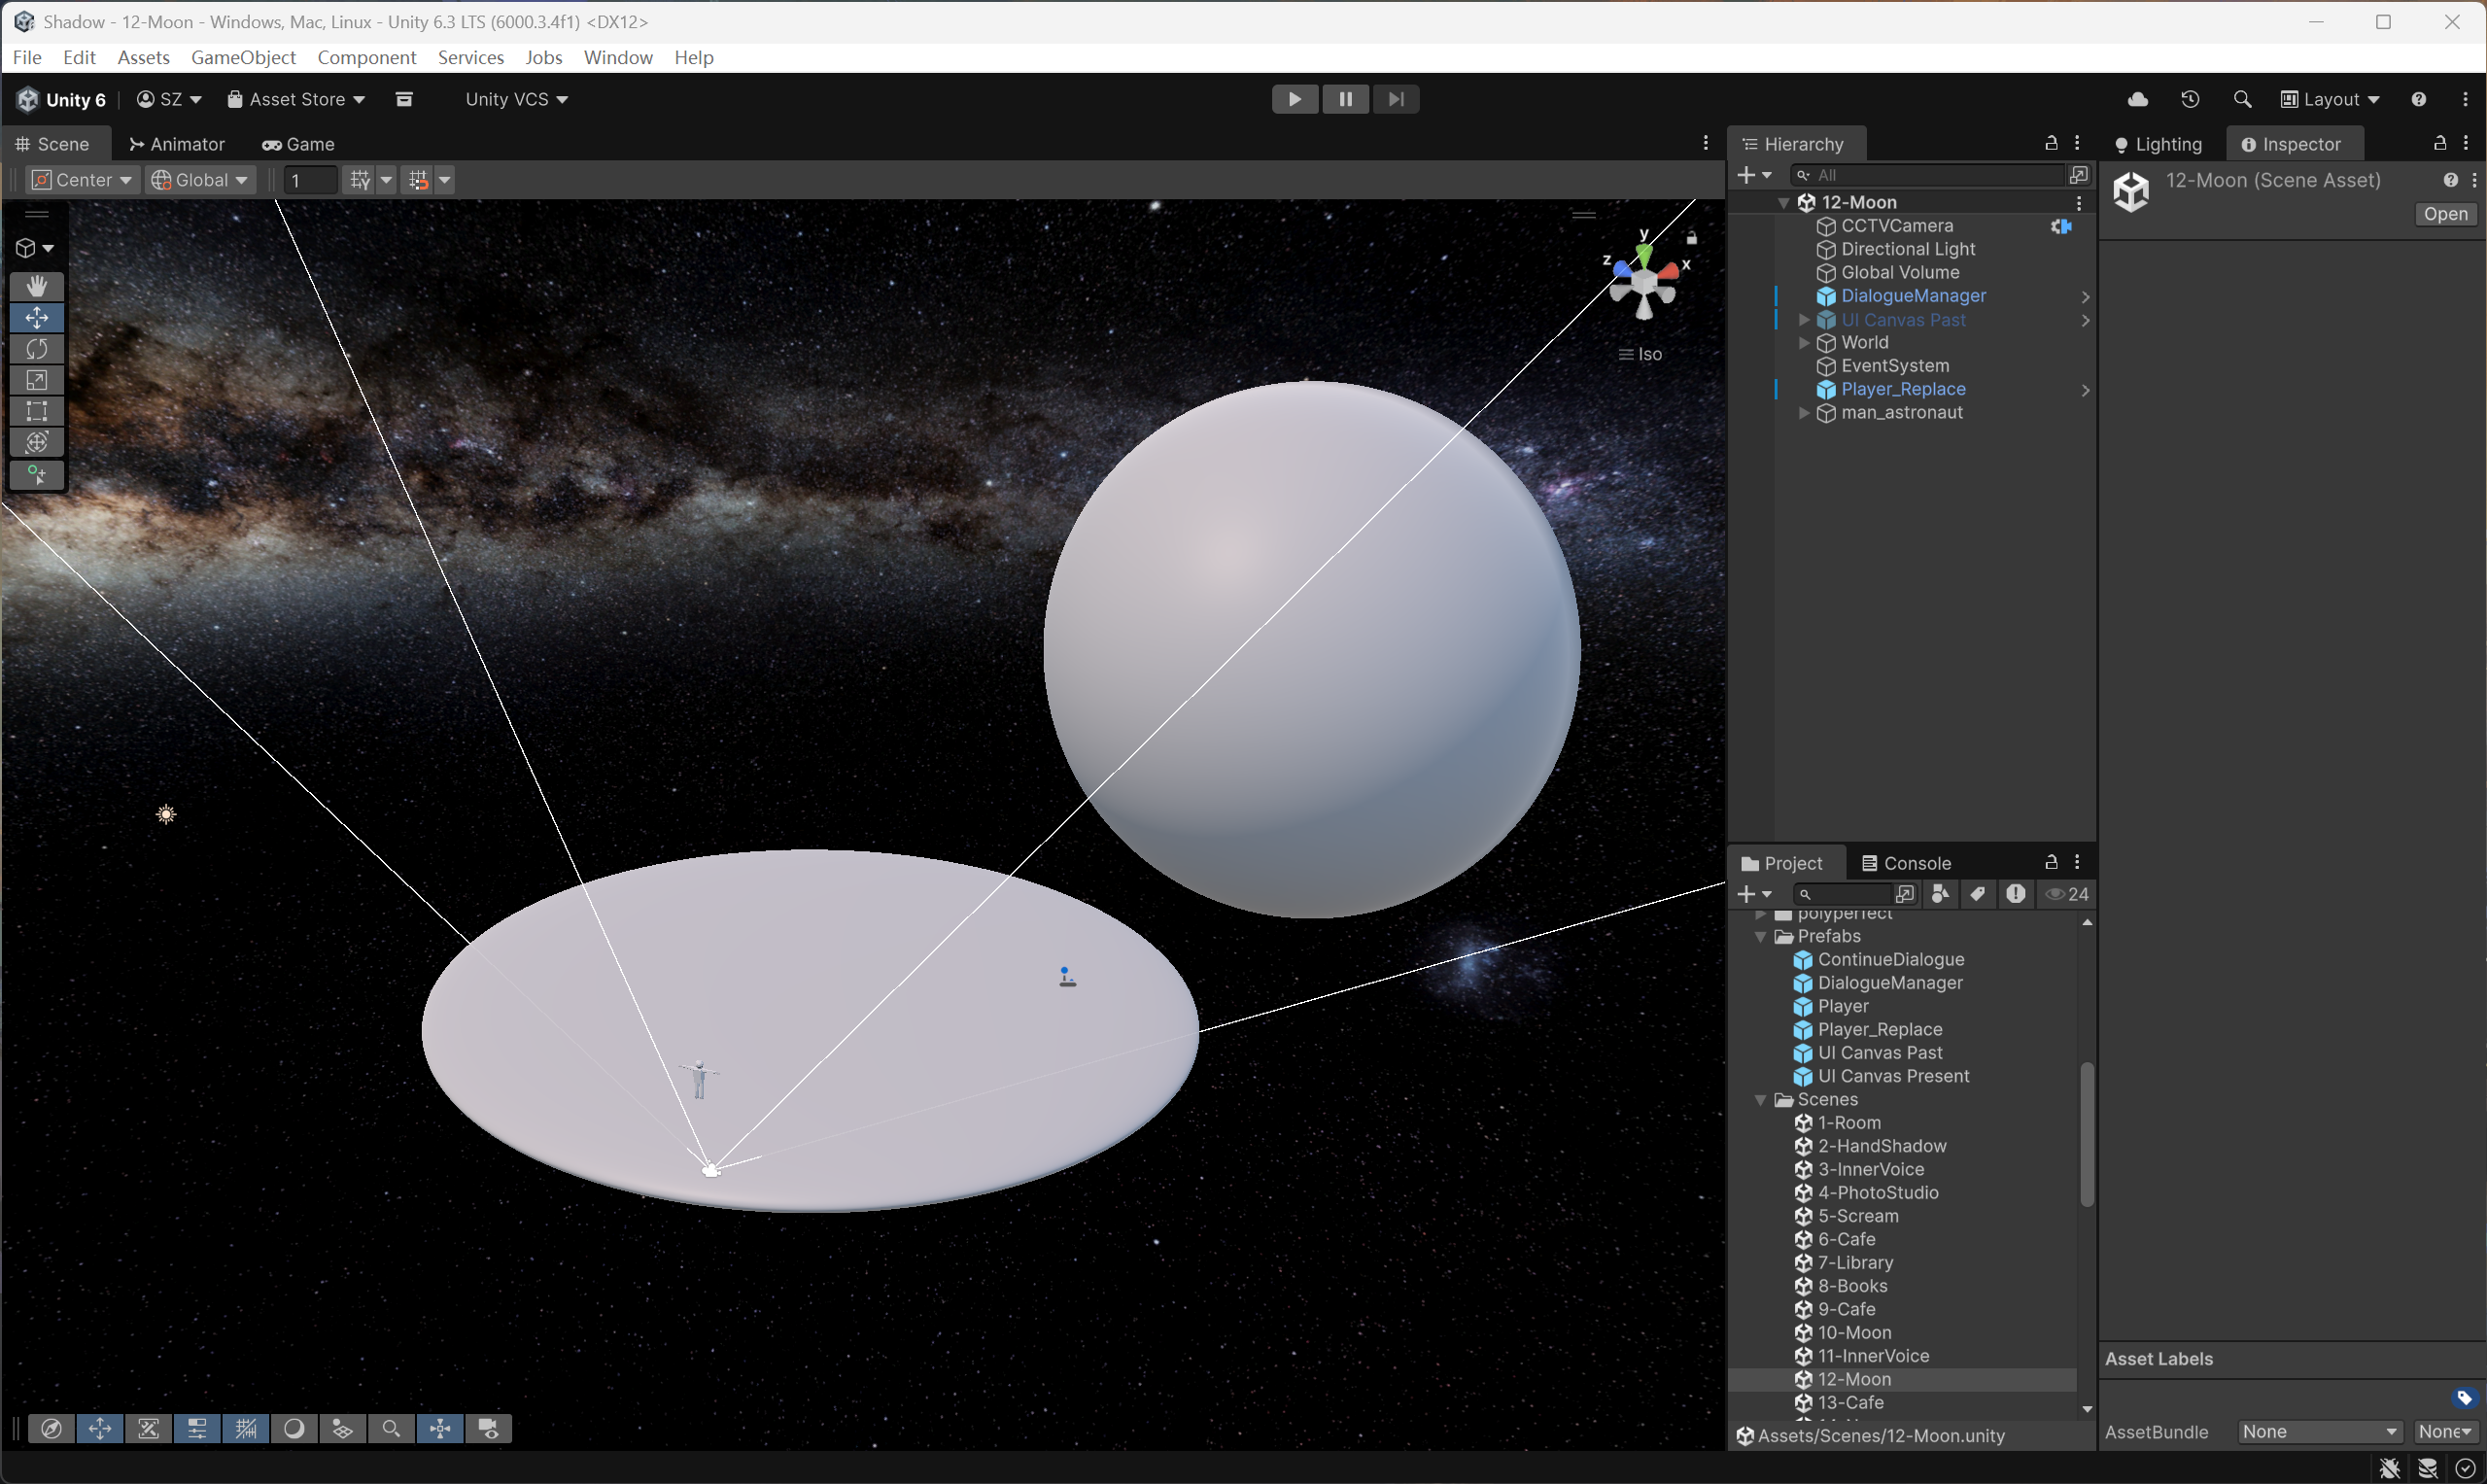Image resolution: width=2487 pixels, height=1484 pixels.
Task: Open the GameObject menu
Action: pos(243,57)
